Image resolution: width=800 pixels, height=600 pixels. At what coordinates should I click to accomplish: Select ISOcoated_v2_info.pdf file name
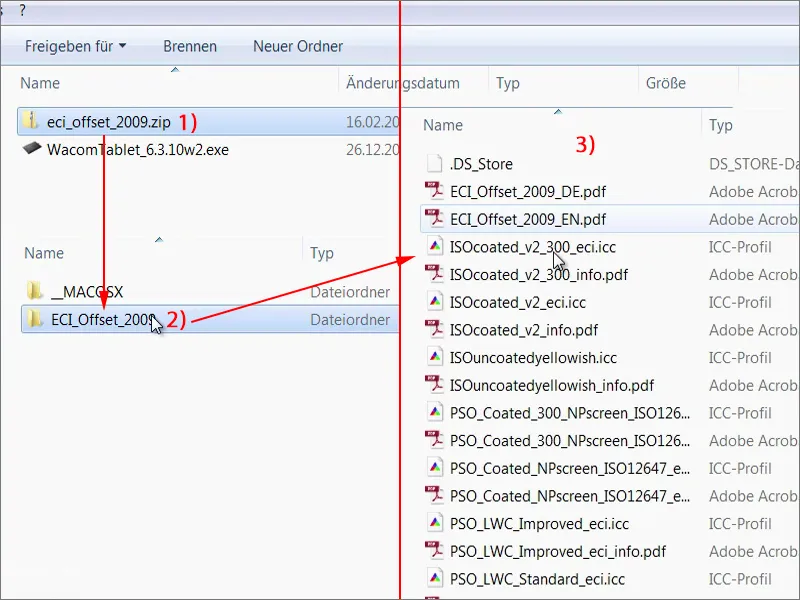pos(524,330)
